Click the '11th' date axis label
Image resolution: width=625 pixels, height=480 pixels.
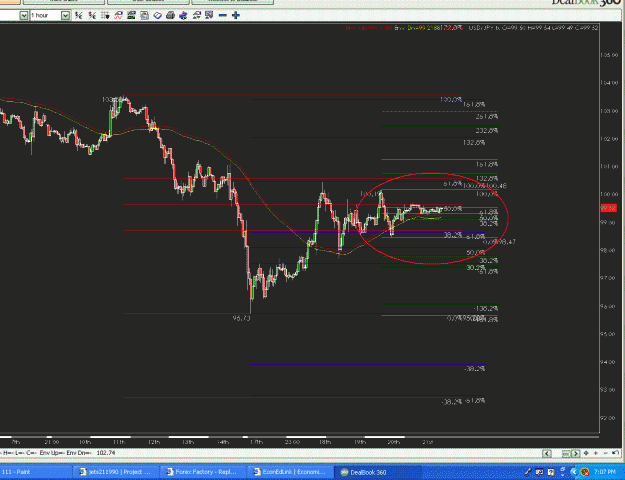point(119,442)
